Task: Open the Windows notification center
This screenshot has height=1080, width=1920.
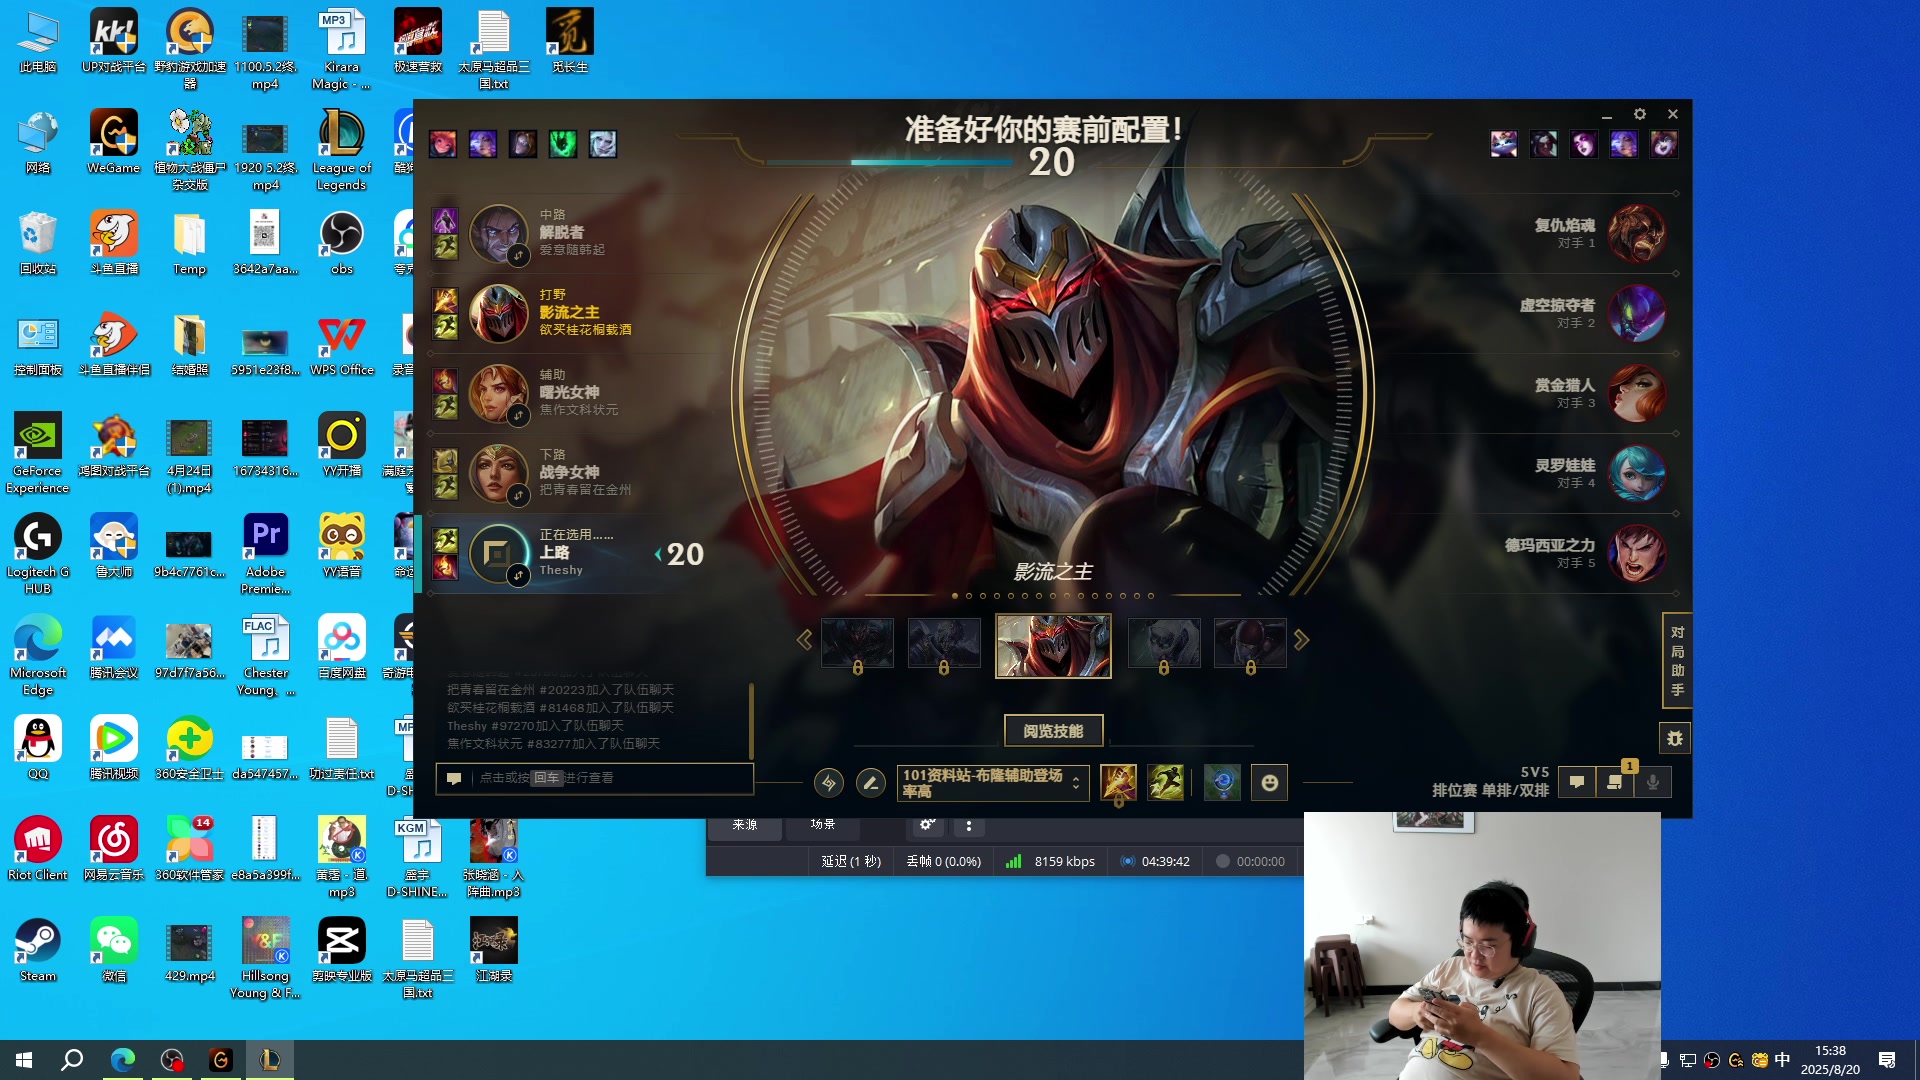Action: click(x=1887, y=1060)
